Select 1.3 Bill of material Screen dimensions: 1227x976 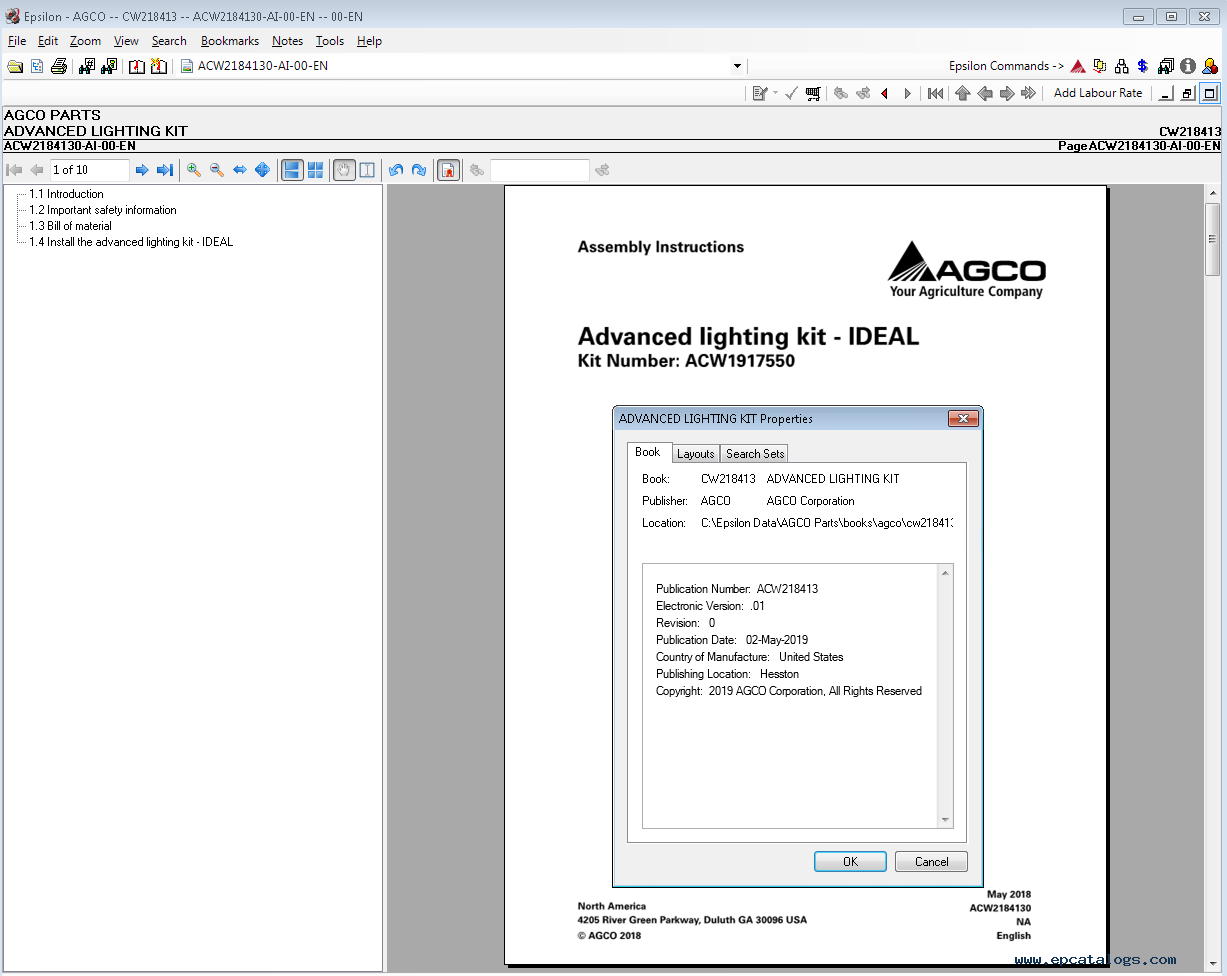pos(70,226)
